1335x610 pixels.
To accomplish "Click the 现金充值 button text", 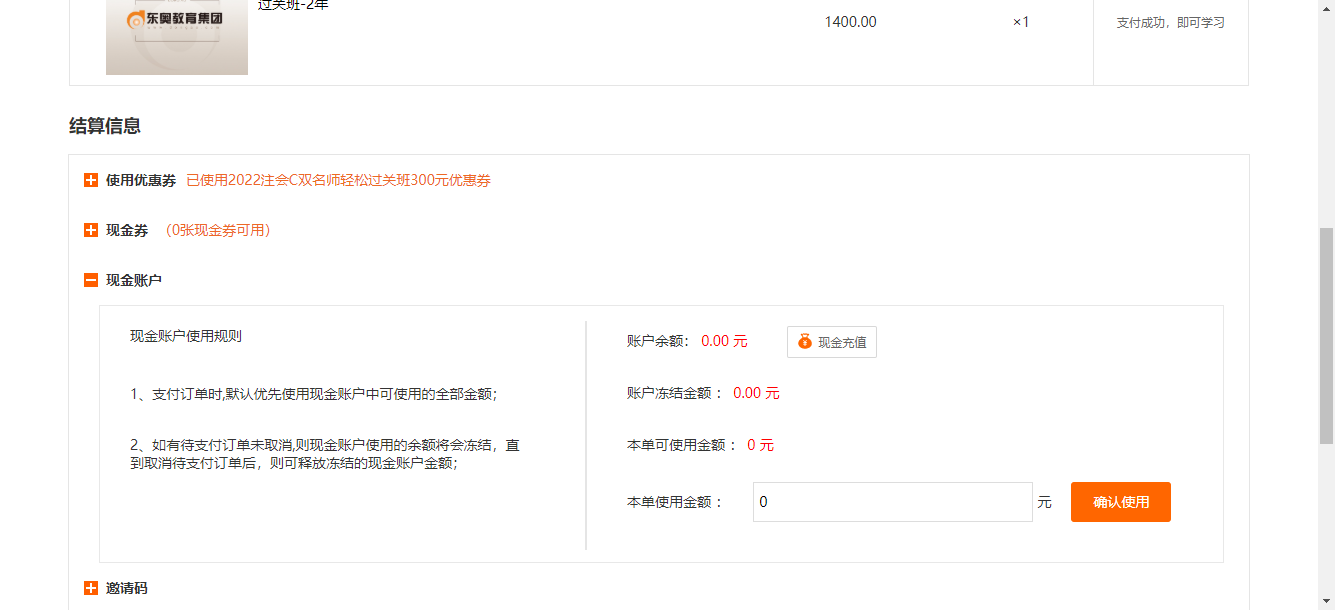I will coord(842,343).
